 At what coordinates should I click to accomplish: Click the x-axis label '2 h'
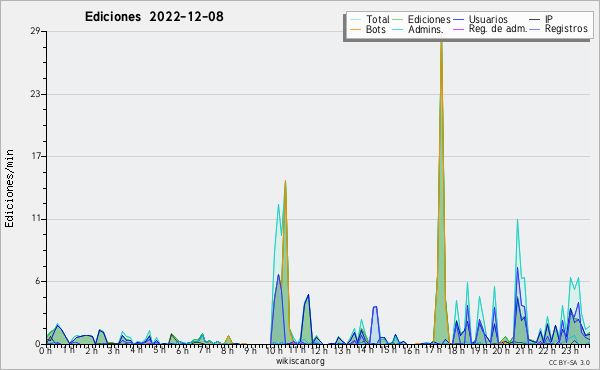point(91,351)
